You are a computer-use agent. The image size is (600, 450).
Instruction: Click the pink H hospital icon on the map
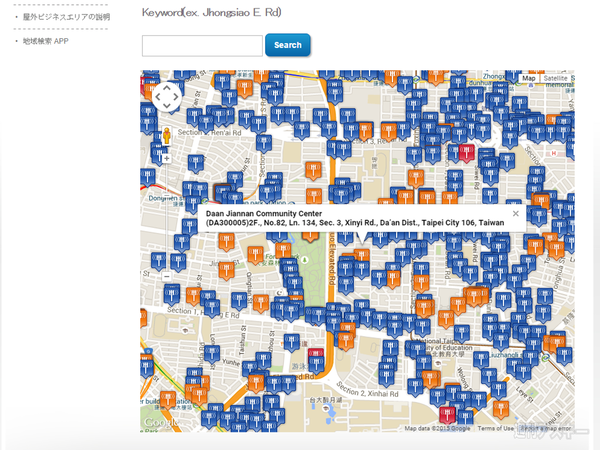tap(553, 153)
